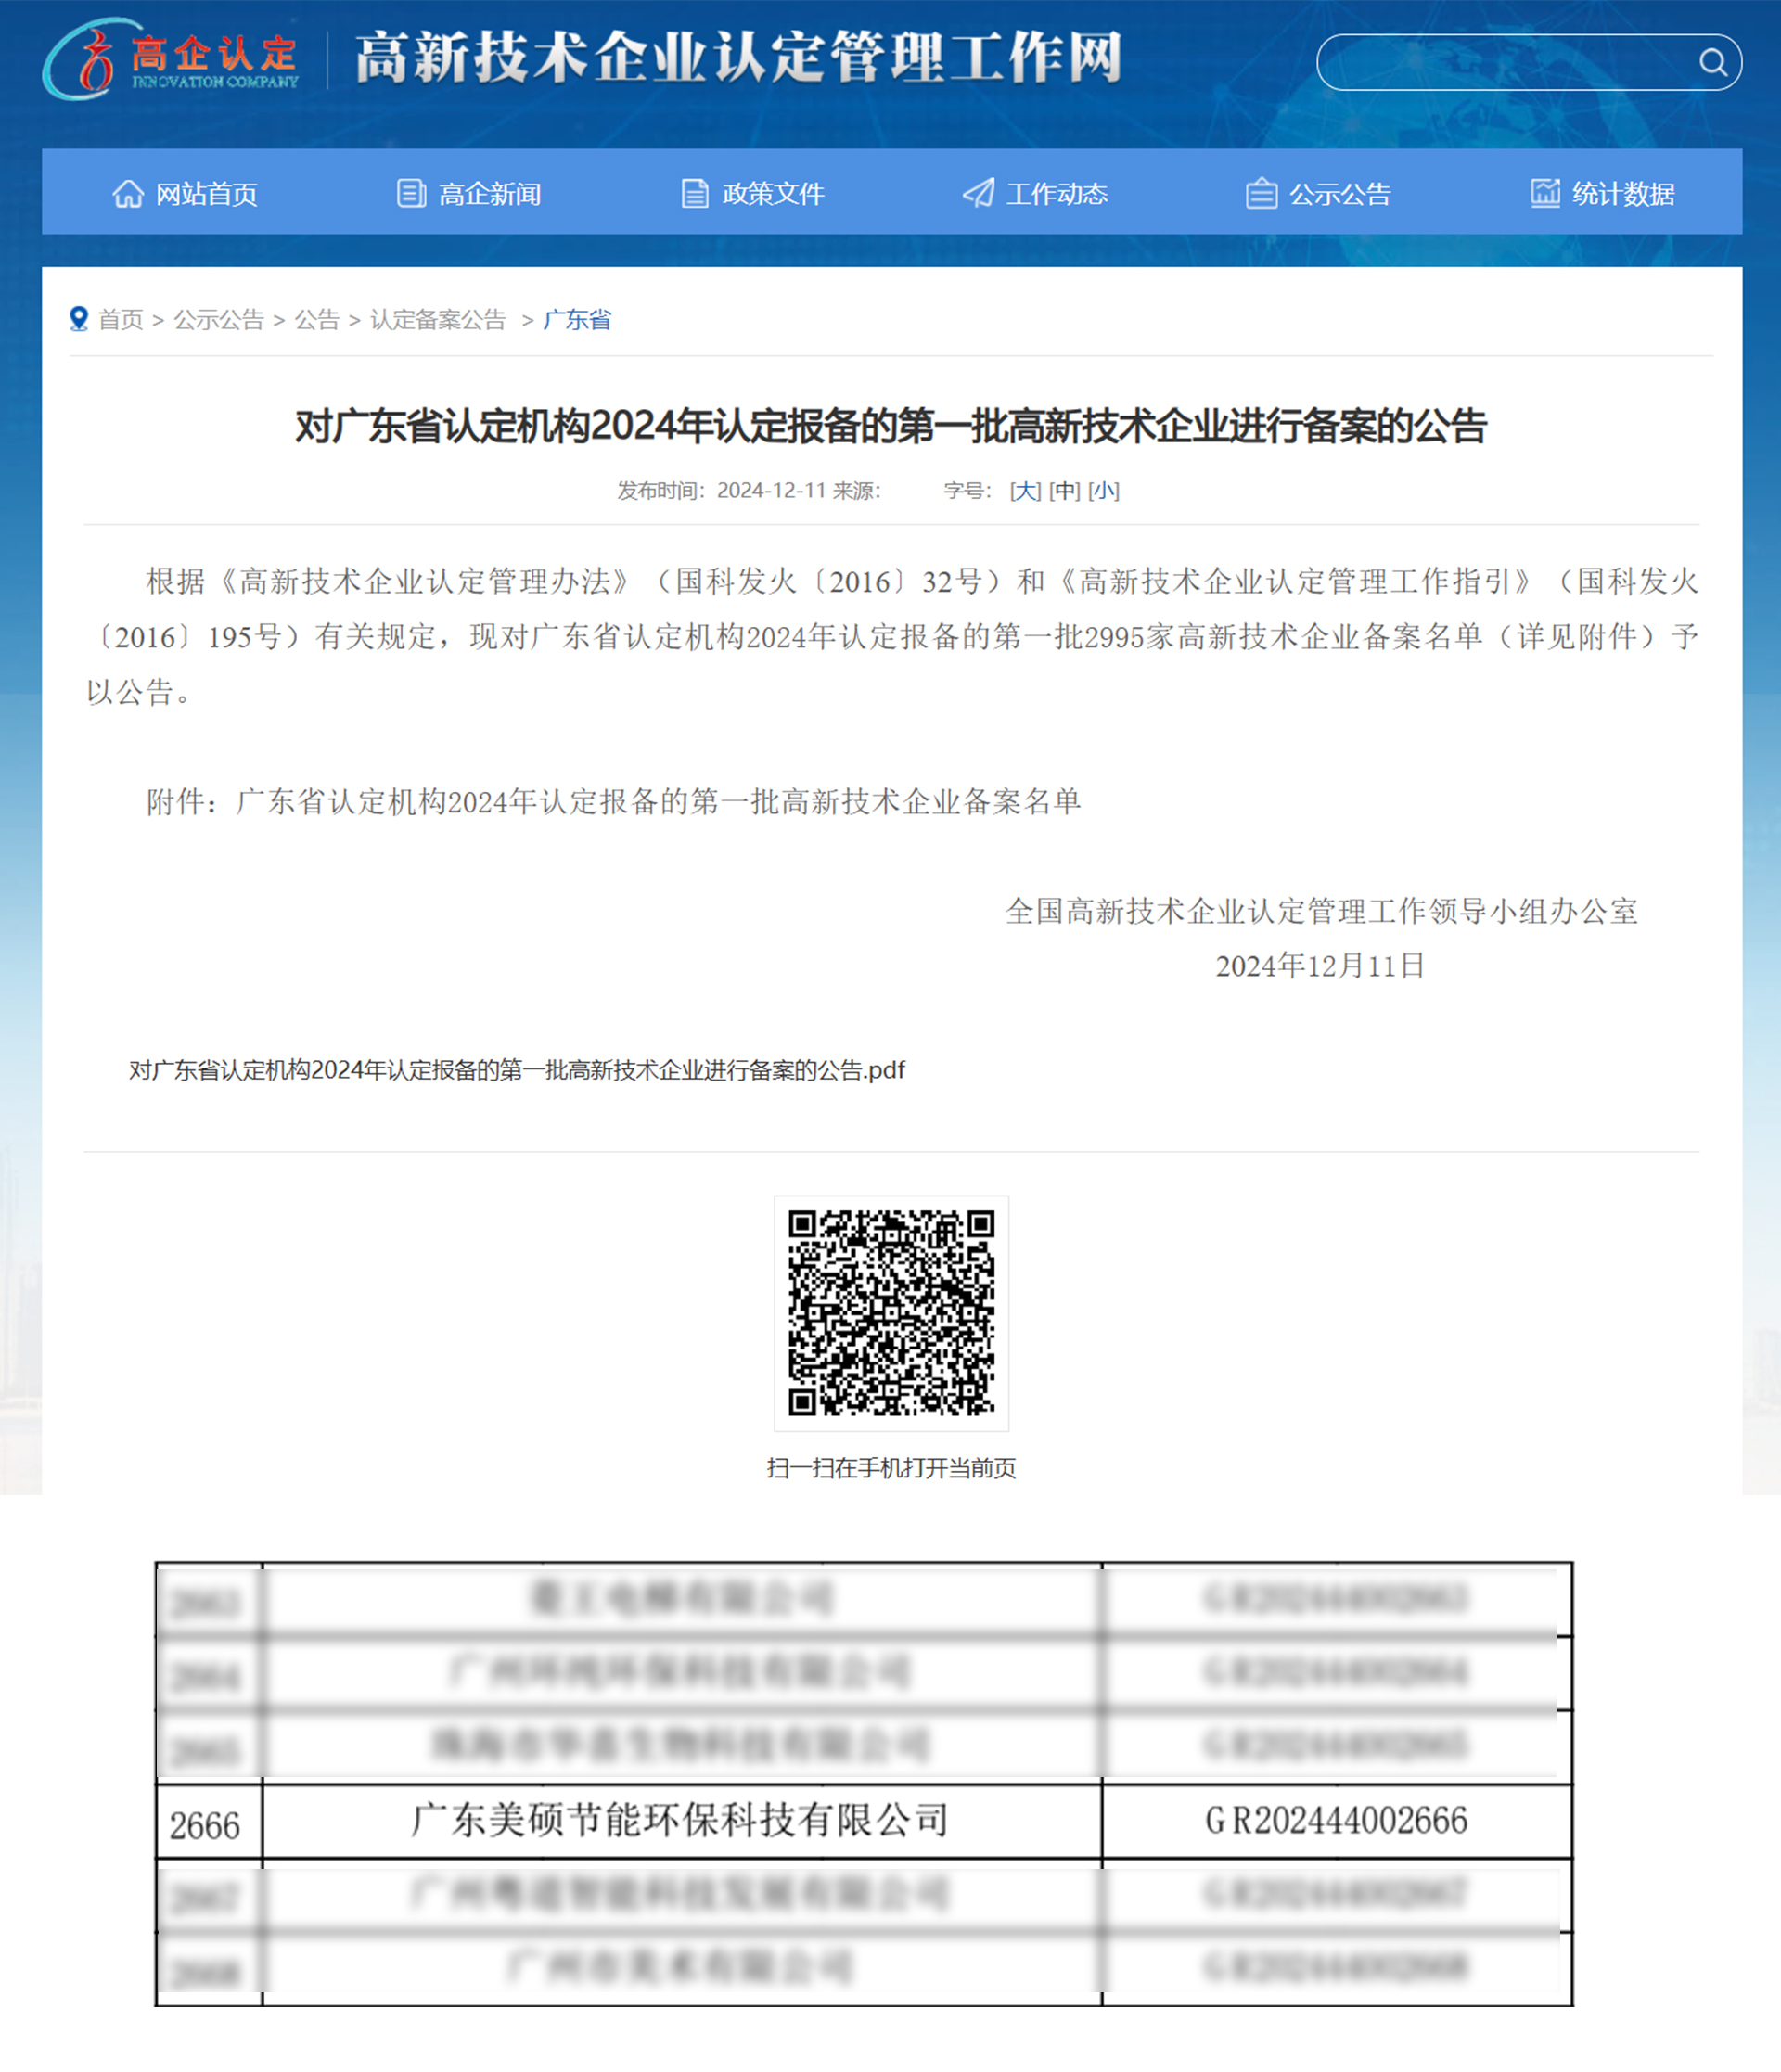The height and width of the screenshot is (2072, 1781).
Task: Download the announcement .pdf attachment
Action: point(516,1071)
